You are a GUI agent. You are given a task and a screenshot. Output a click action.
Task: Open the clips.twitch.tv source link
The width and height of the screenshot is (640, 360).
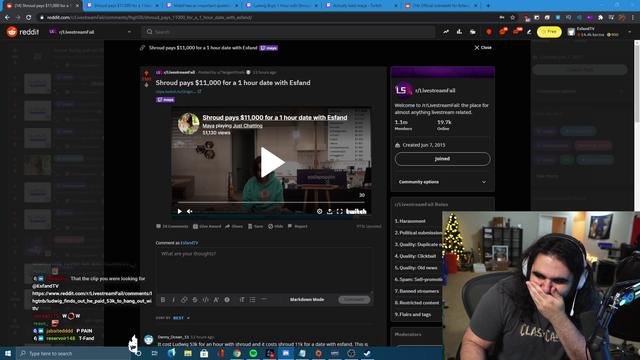178,92
